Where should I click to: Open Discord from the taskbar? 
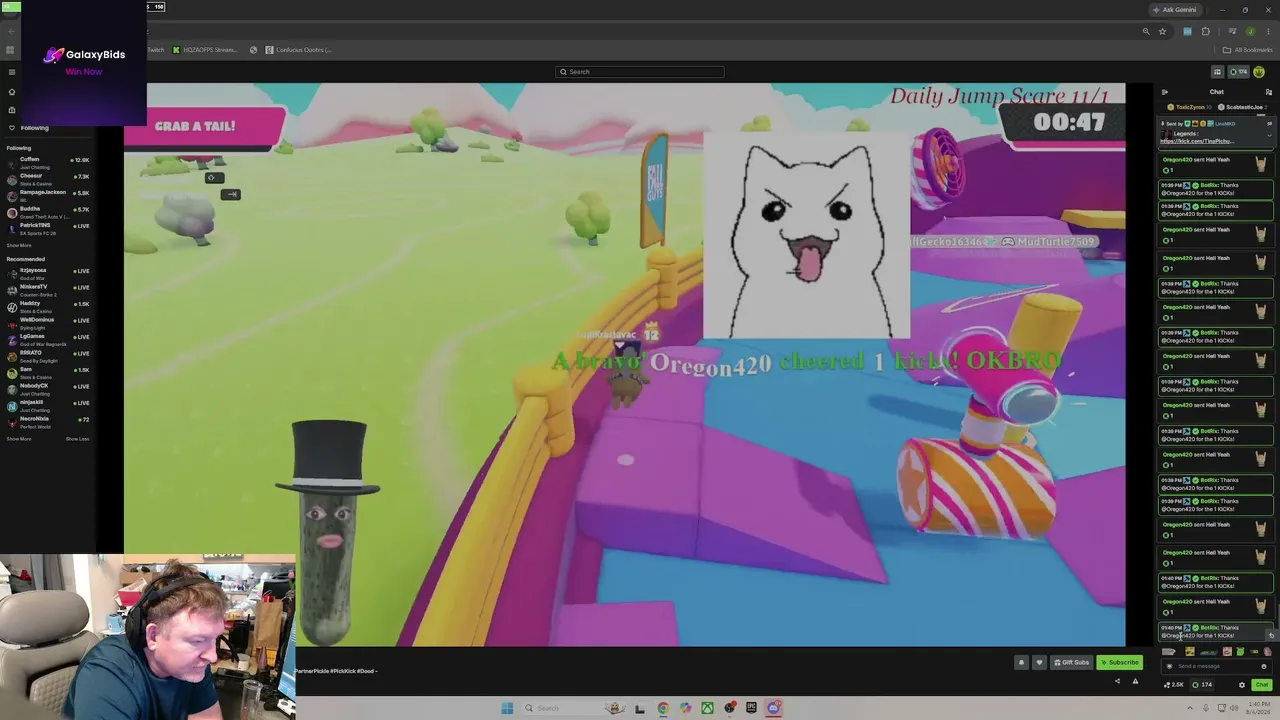coord(773,708)
